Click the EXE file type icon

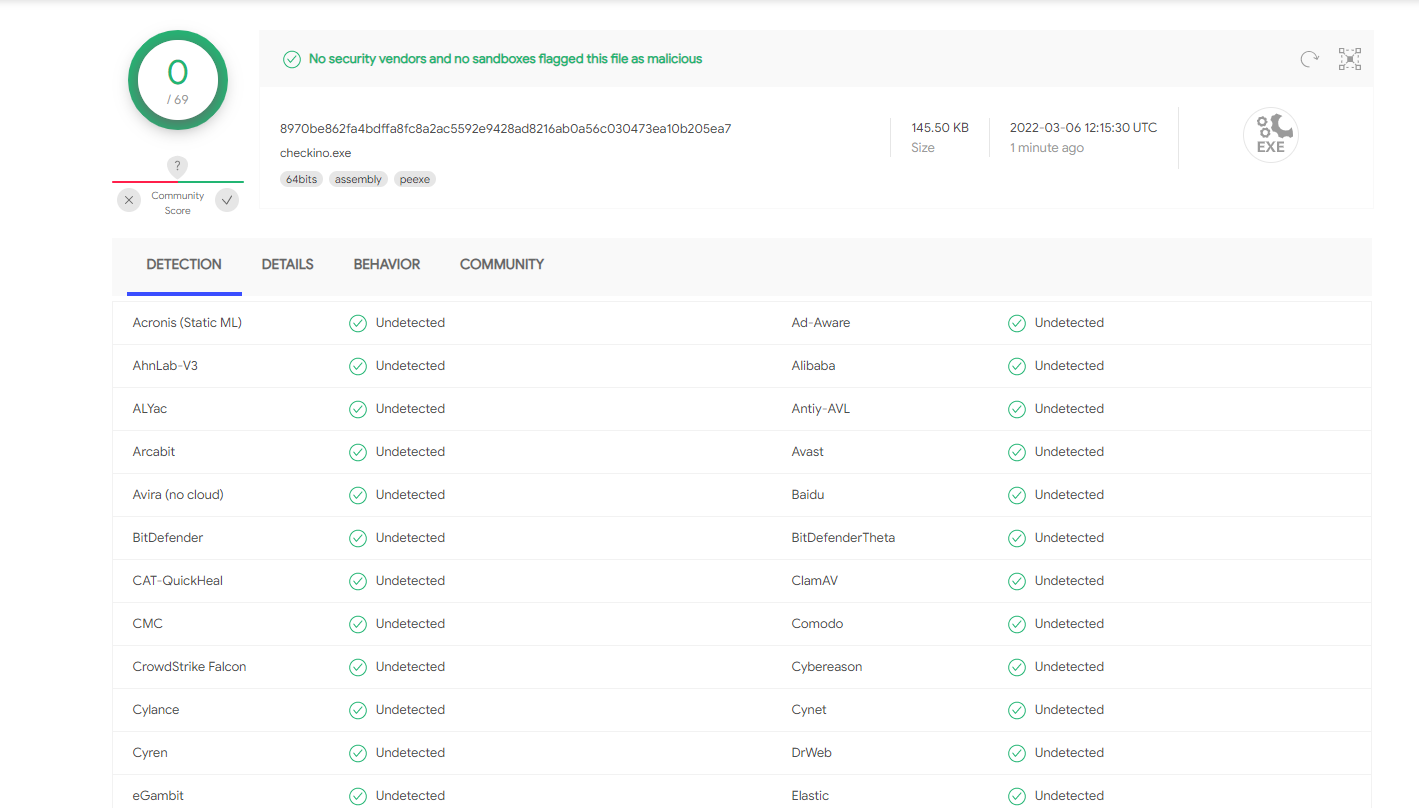pos(1270,135)
